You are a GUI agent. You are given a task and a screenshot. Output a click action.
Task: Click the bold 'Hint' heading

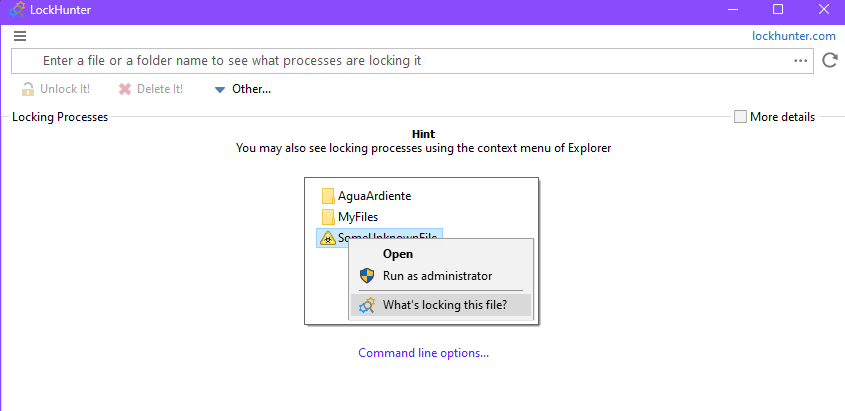[424, 134]
